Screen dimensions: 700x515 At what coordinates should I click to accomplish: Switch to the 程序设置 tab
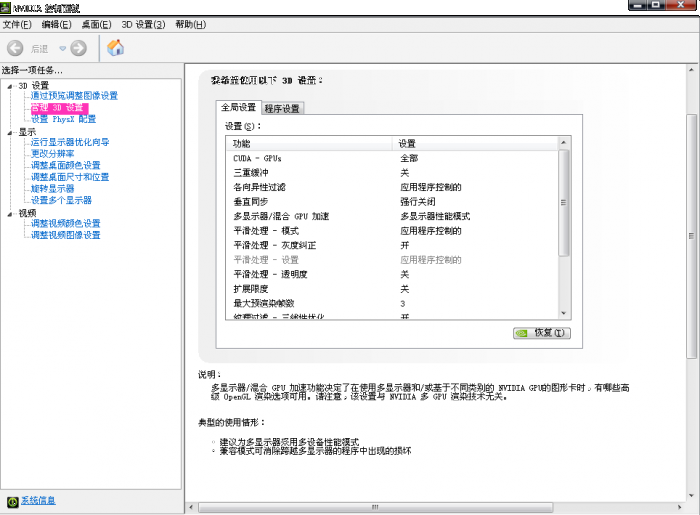[x=282, y=108]
